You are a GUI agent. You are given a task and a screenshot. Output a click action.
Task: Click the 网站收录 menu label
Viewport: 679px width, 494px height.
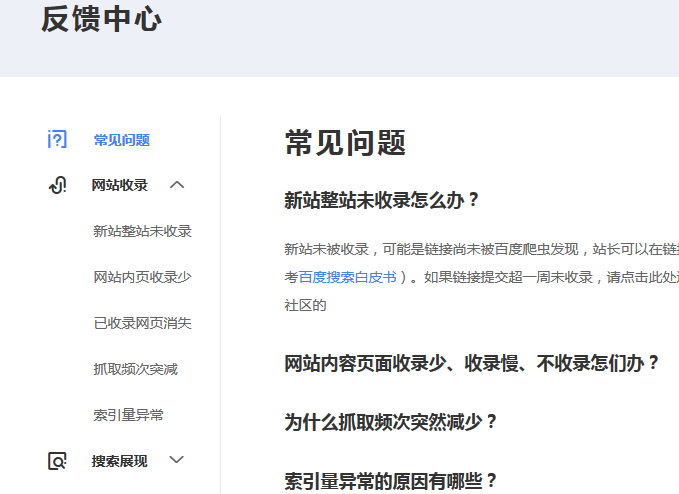(120, 185)
